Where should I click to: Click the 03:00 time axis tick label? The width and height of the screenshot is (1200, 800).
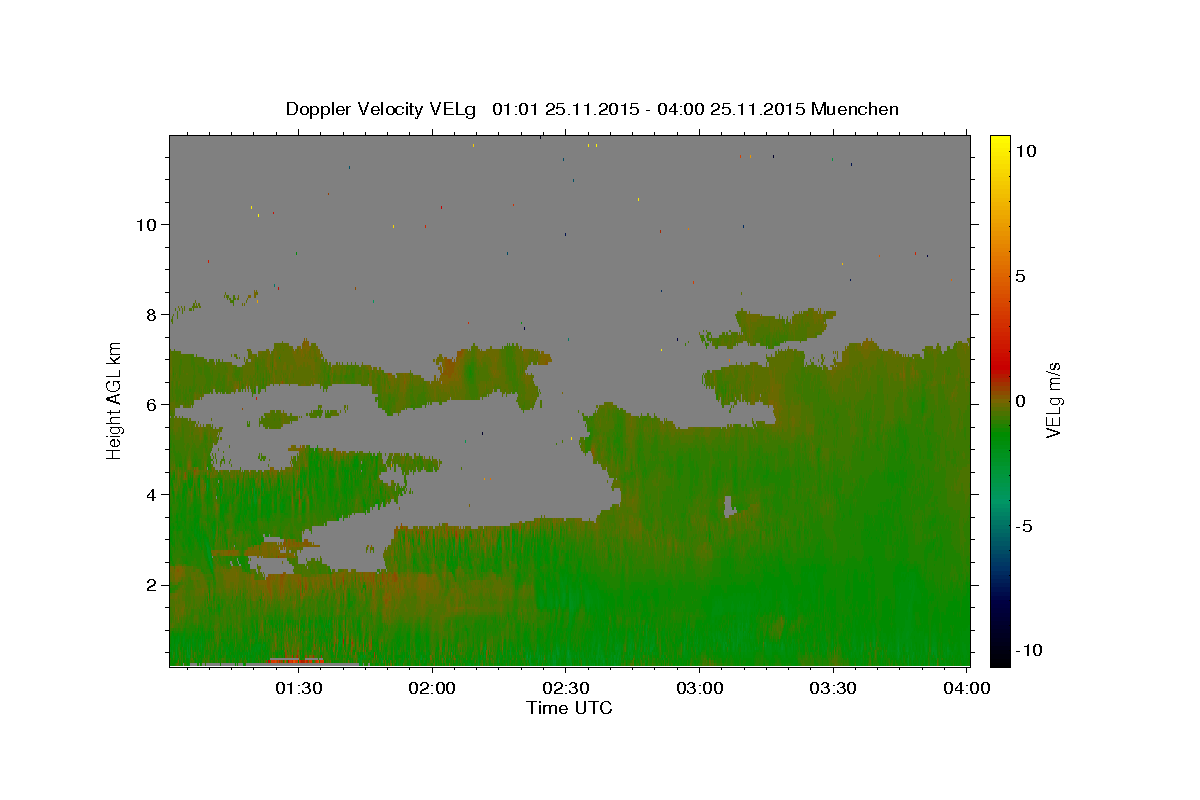click(x=700, y=688)
